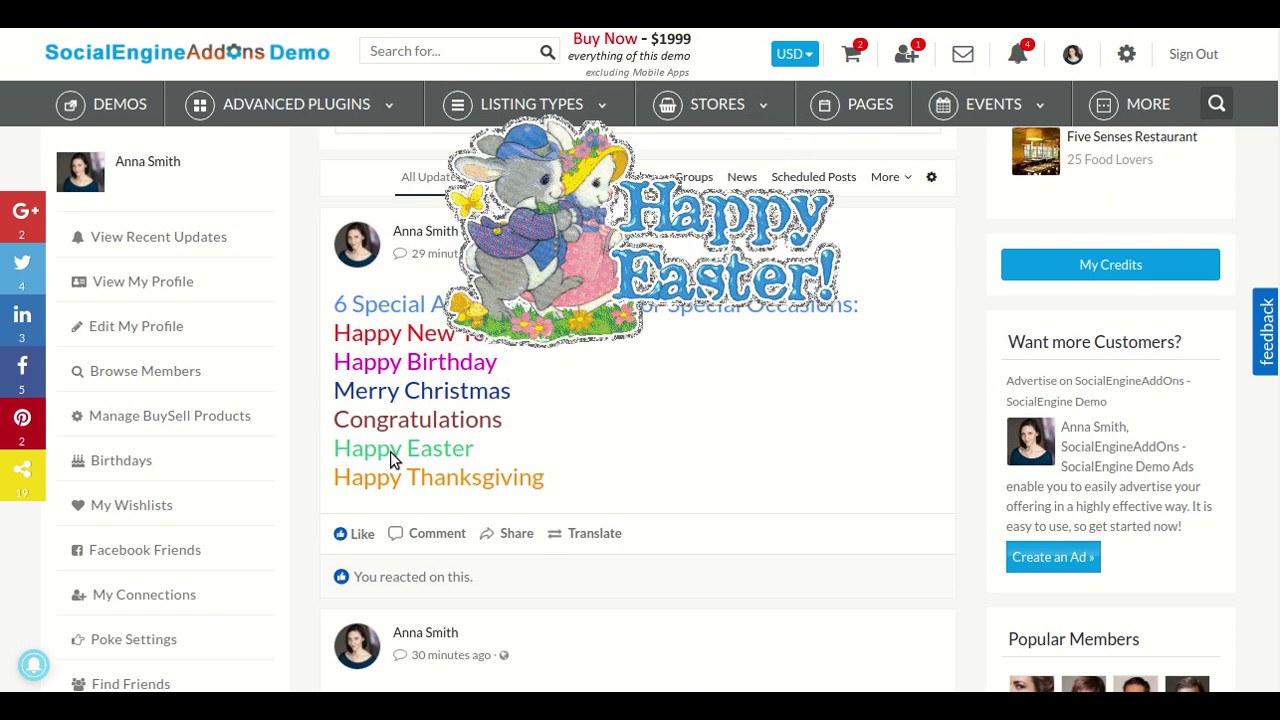
Task: Click the Buy Now link
Action: click(x=605, y=38)
